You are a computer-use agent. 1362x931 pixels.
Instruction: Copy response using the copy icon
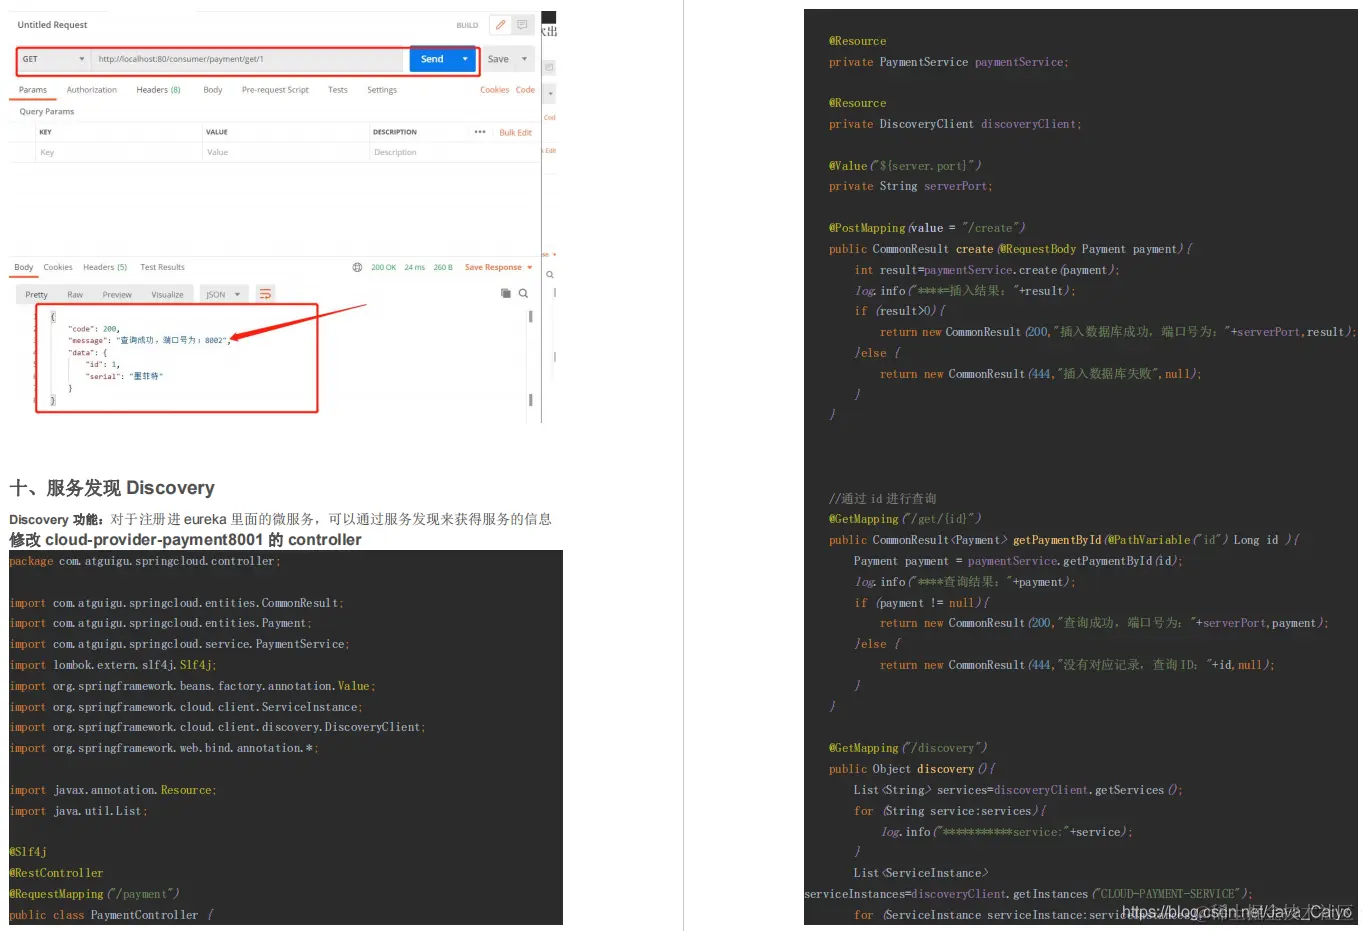pos(506,293)
